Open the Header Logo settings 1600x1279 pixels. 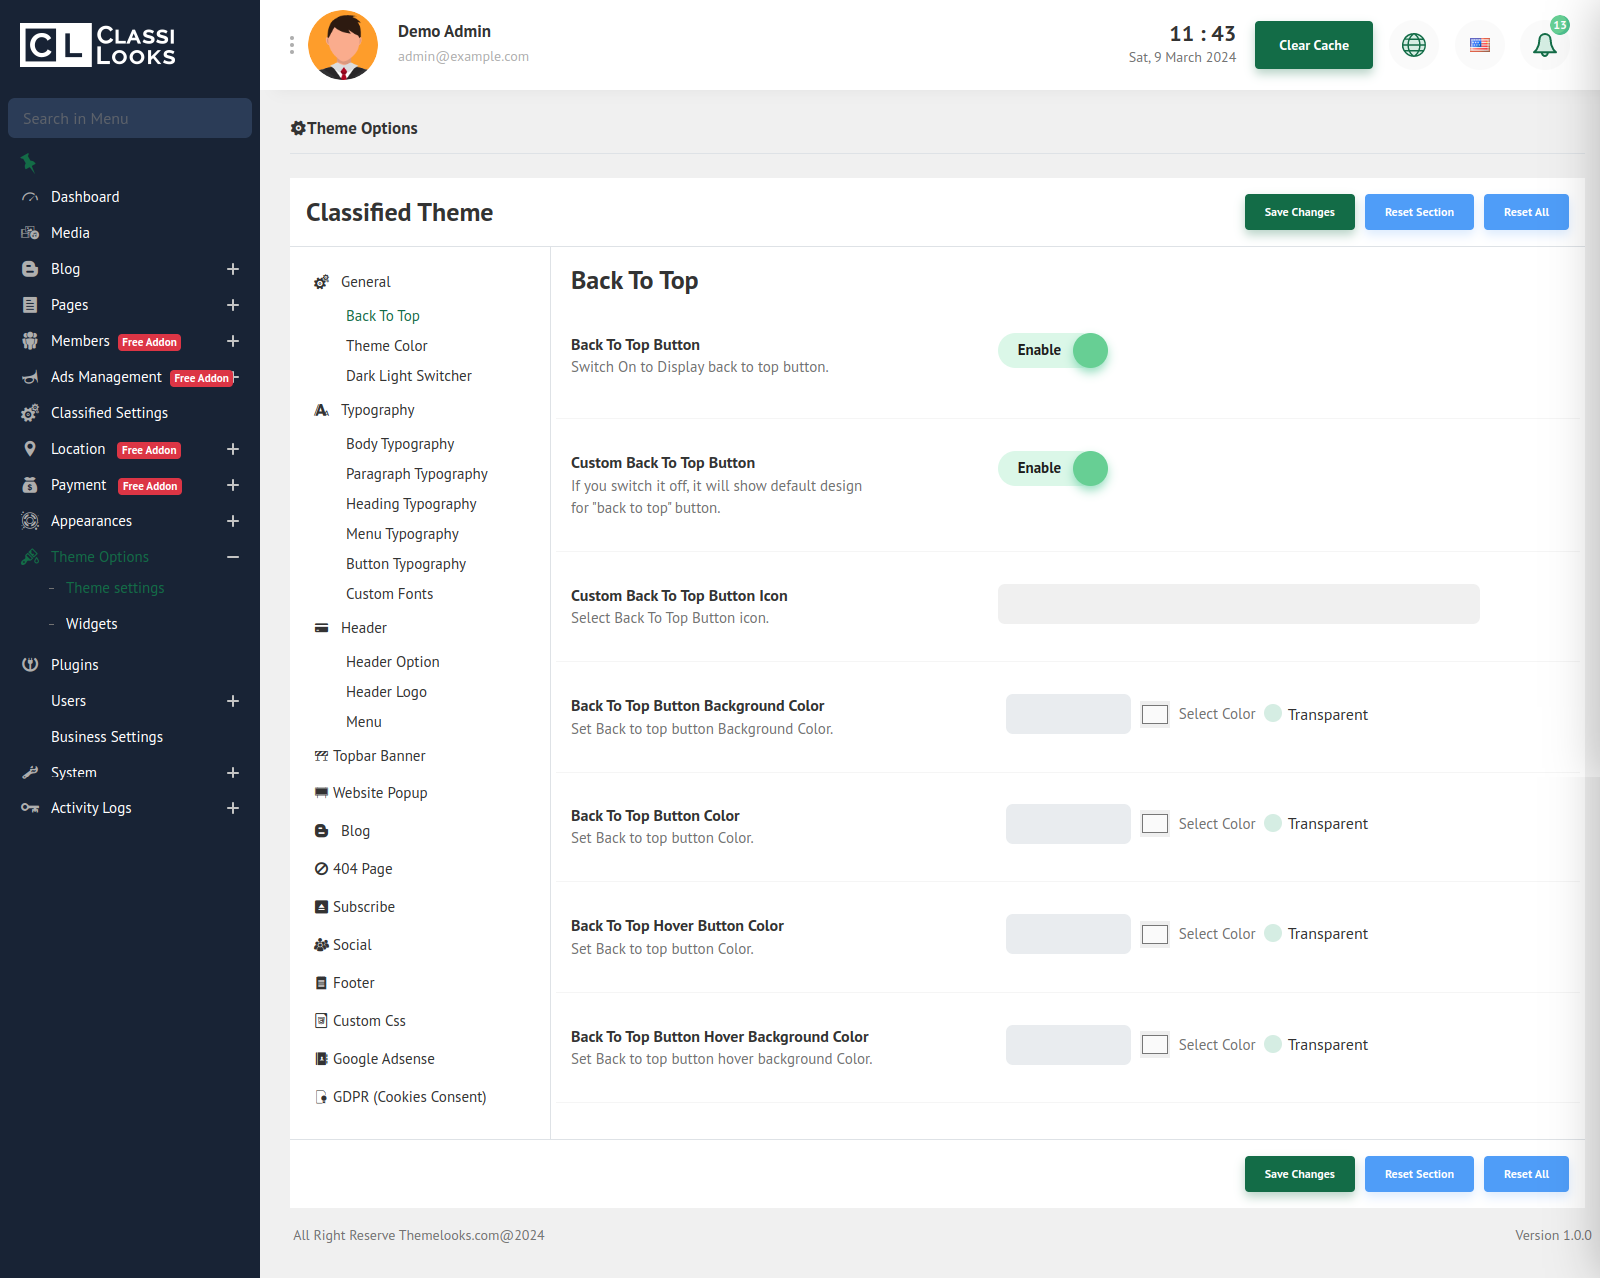click(386, 692)
